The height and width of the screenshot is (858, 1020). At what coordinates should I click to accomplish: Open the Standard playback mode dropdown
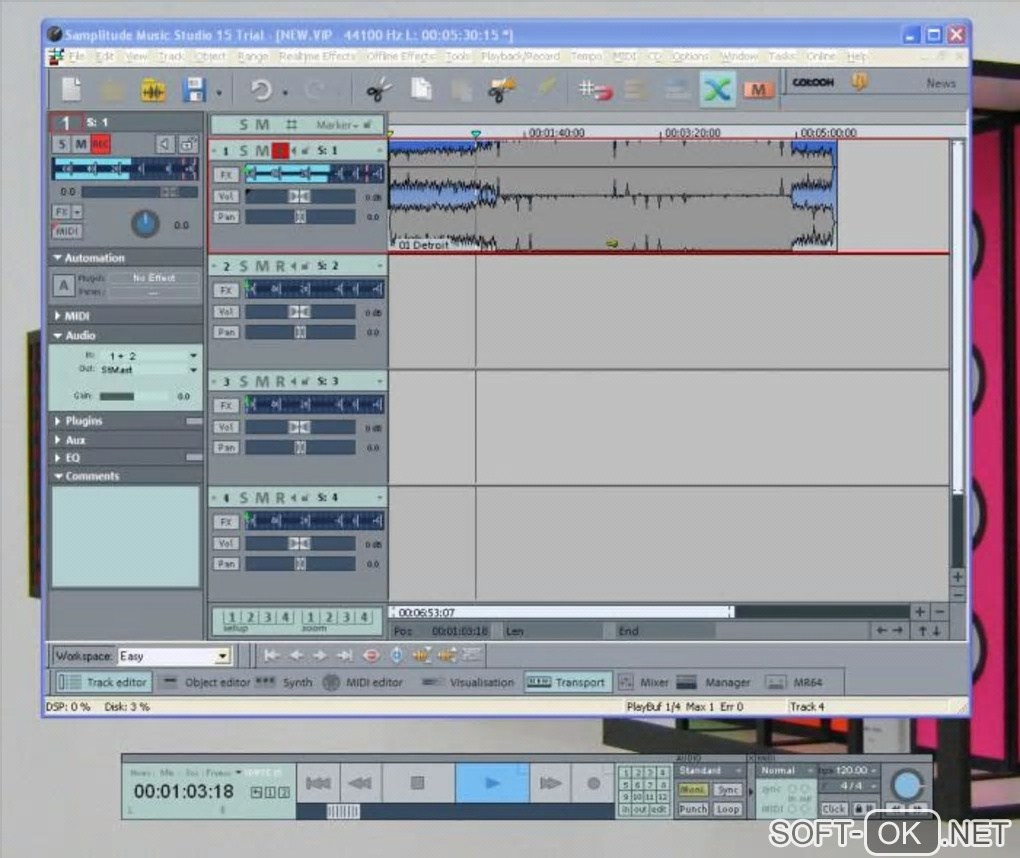(x=710, y=770)
